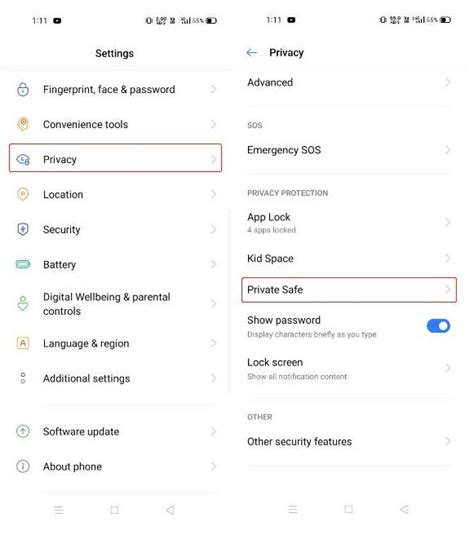Open the chevron next to Other security features

448,442
